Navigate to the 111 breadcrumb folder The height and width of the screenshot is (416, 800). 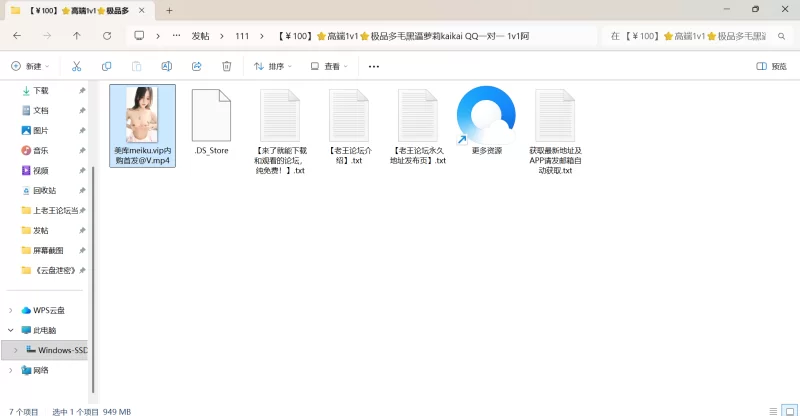(242, 36)
